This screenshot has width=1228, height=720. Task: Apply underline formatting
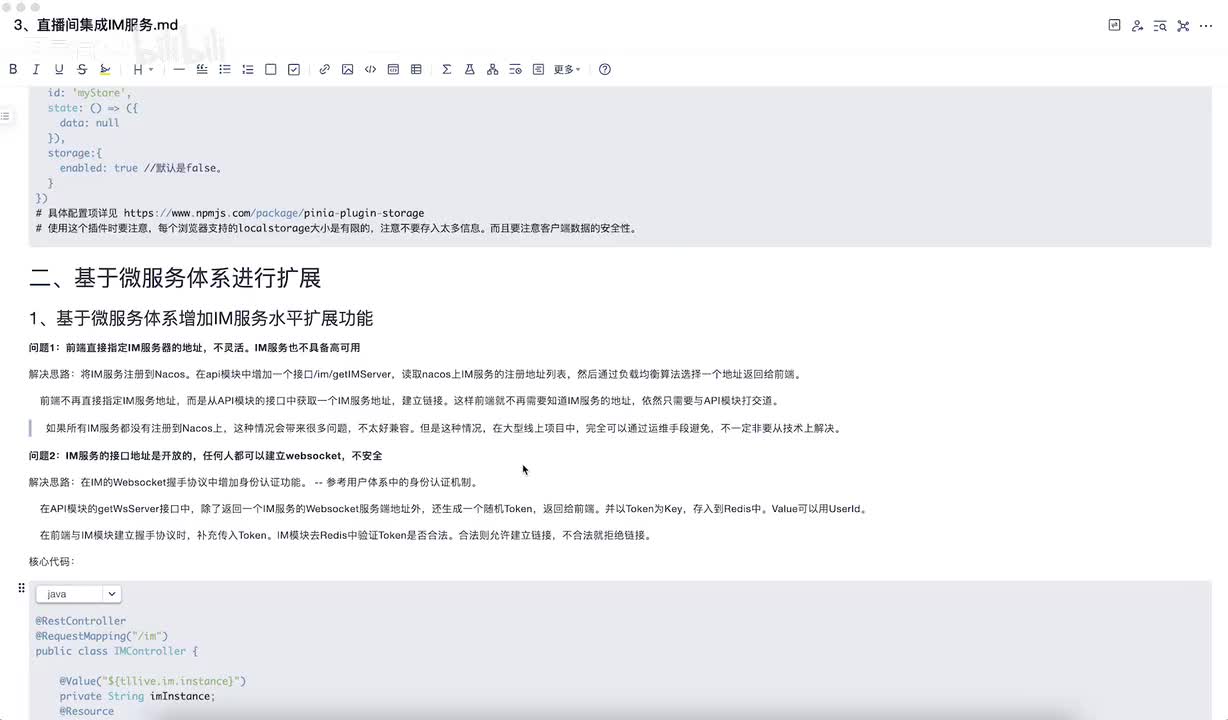(59, 69)
